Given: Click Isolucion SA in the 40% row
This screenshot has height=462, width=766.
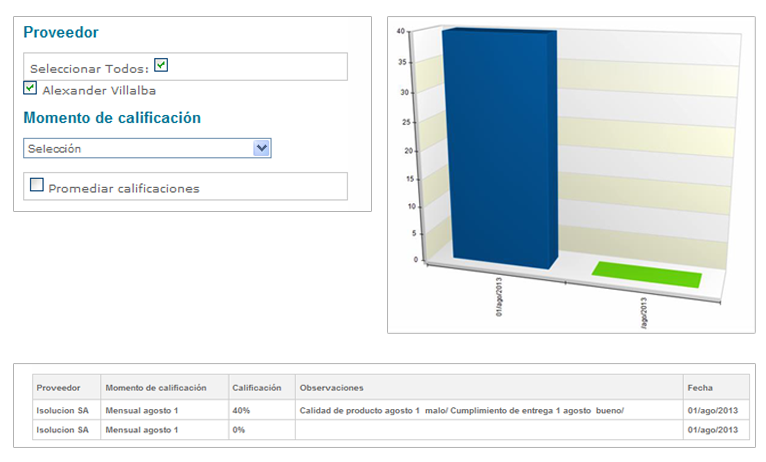Looking at the screenshot, I should click(62, 410).
